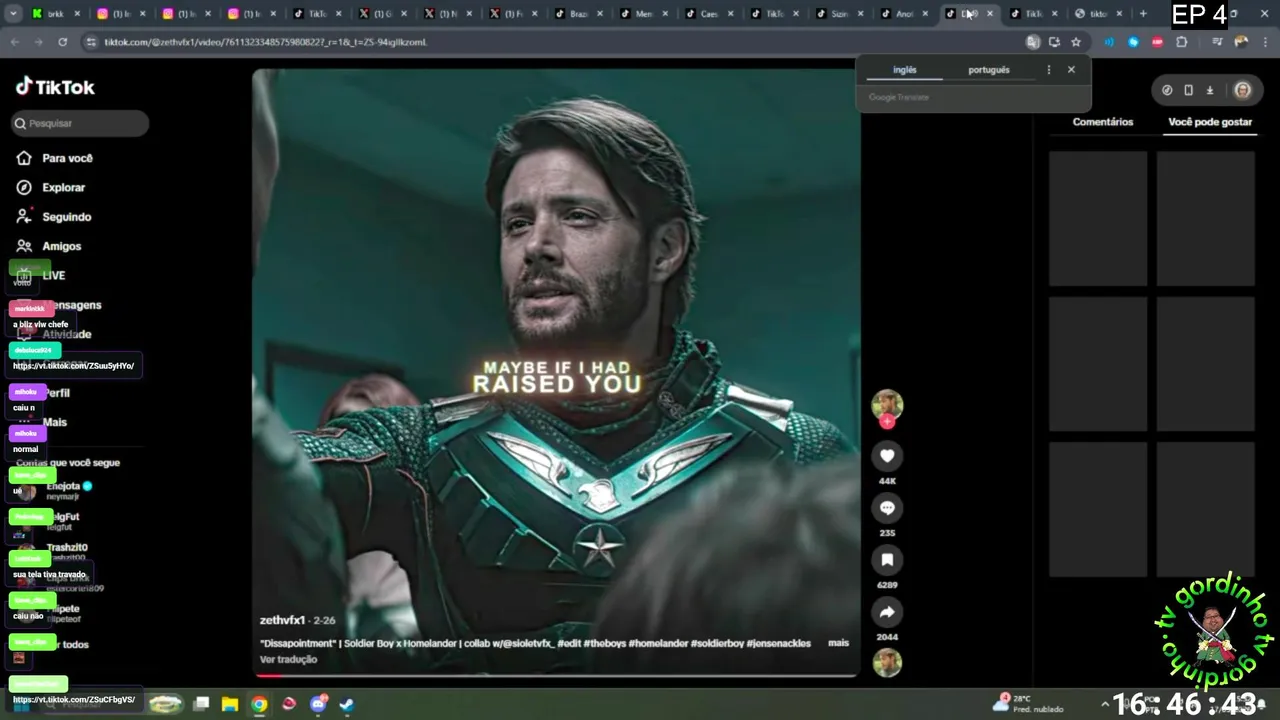
Task: Switch to the Comentários tab
Action: [x=1103, y=122]
